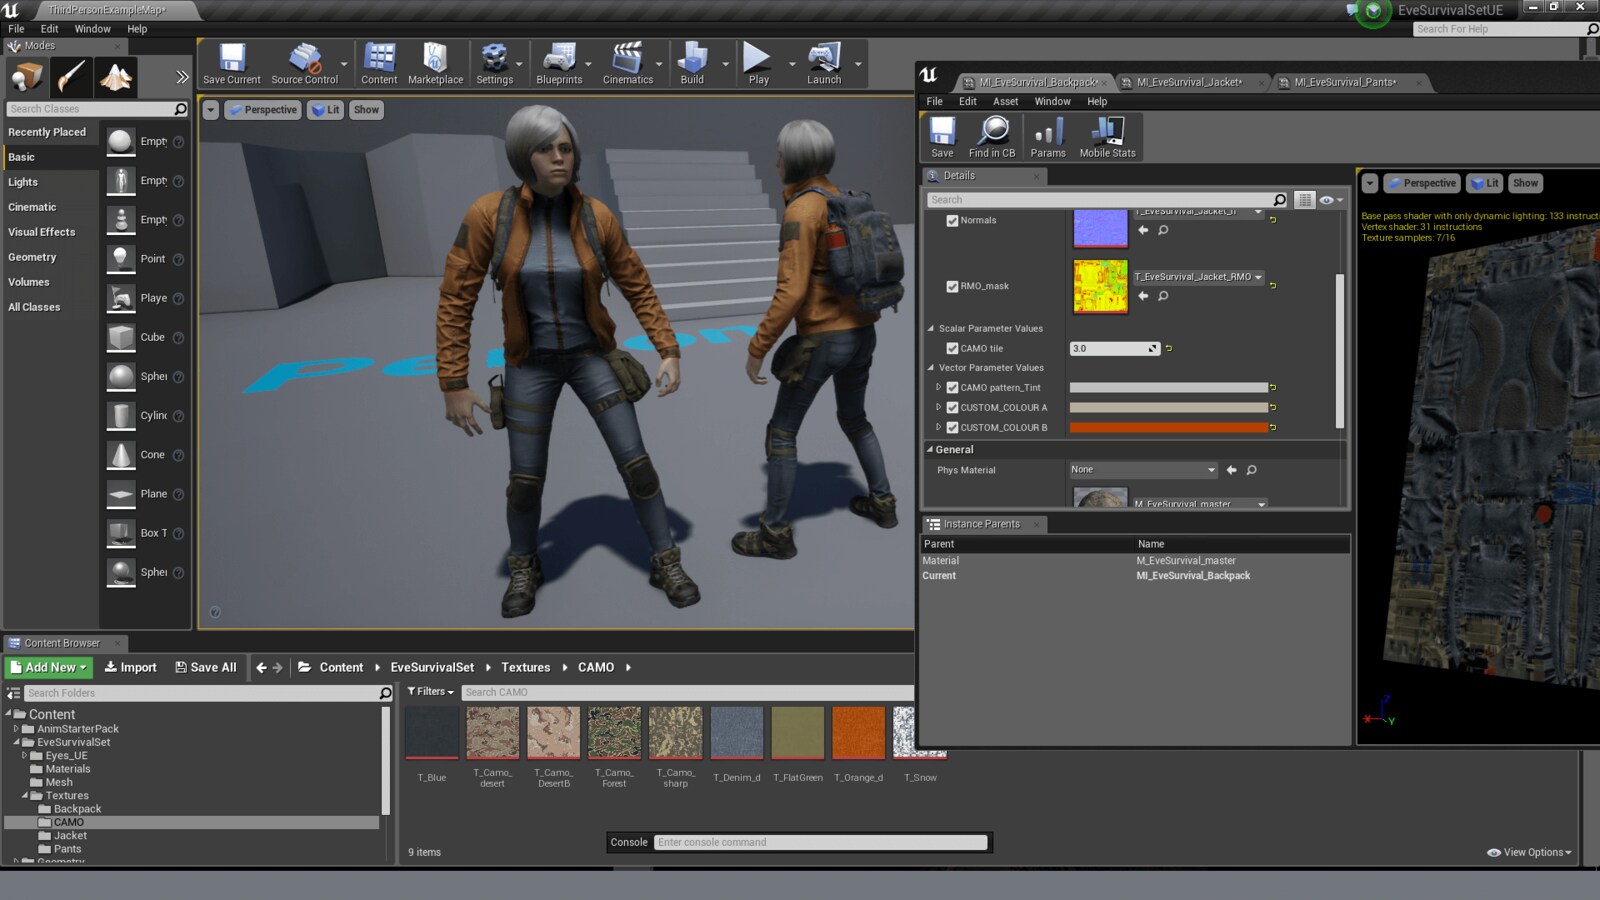Open the Window menu in the material editor
The width and height of the screenshot is (1600, 900).
[x=1051, y=101]
